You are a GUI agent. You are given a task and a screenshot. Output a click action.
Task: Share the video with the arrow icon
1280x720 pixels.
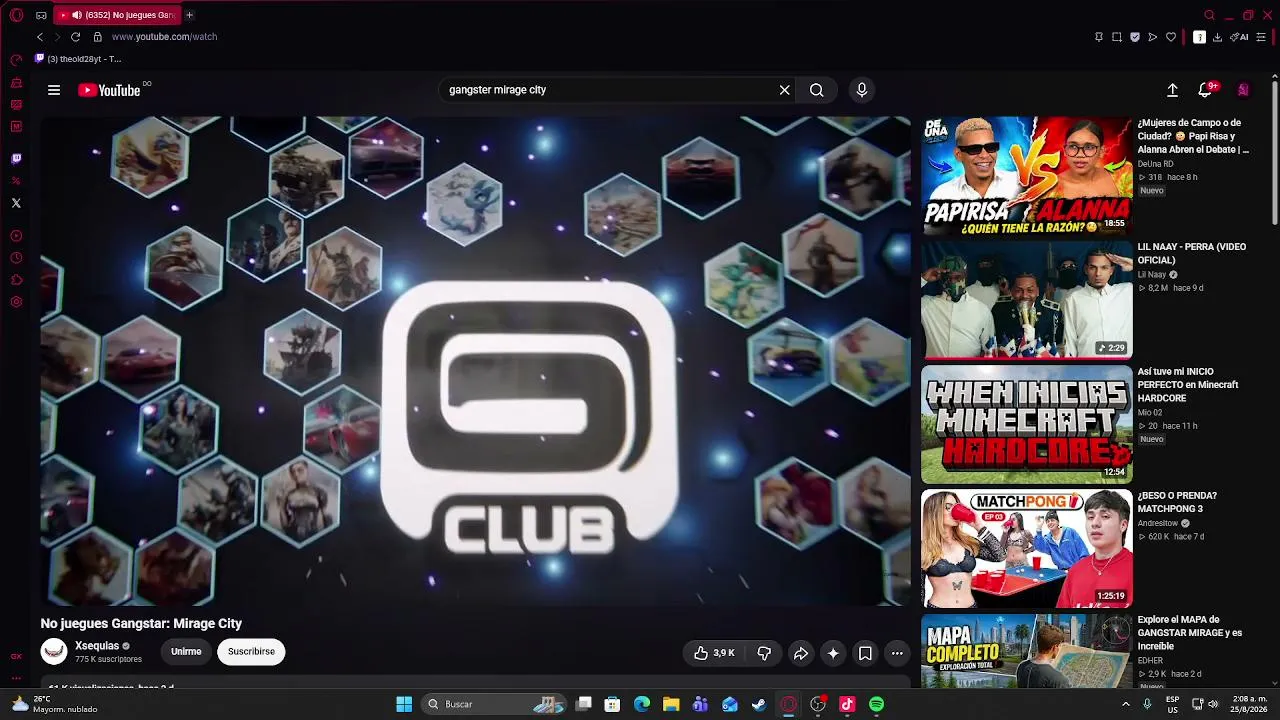pos(801,653)
